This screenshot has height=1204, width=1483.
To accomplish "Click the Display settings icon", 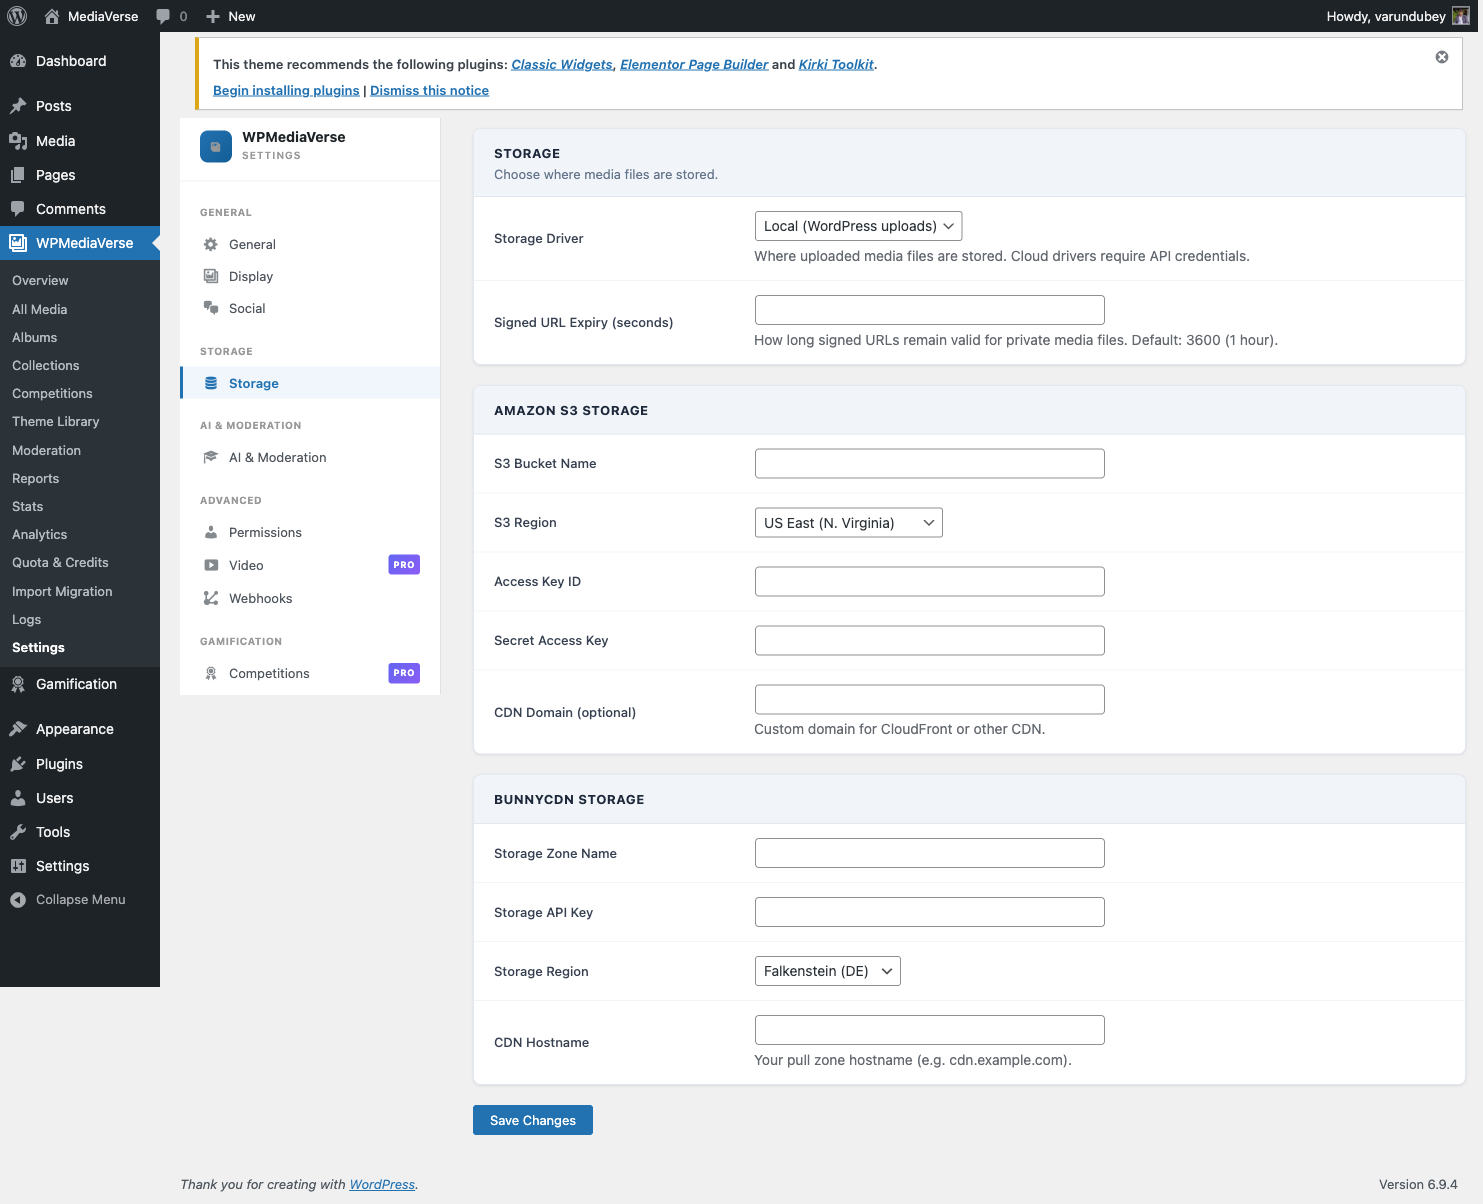I will pos(210,276).
